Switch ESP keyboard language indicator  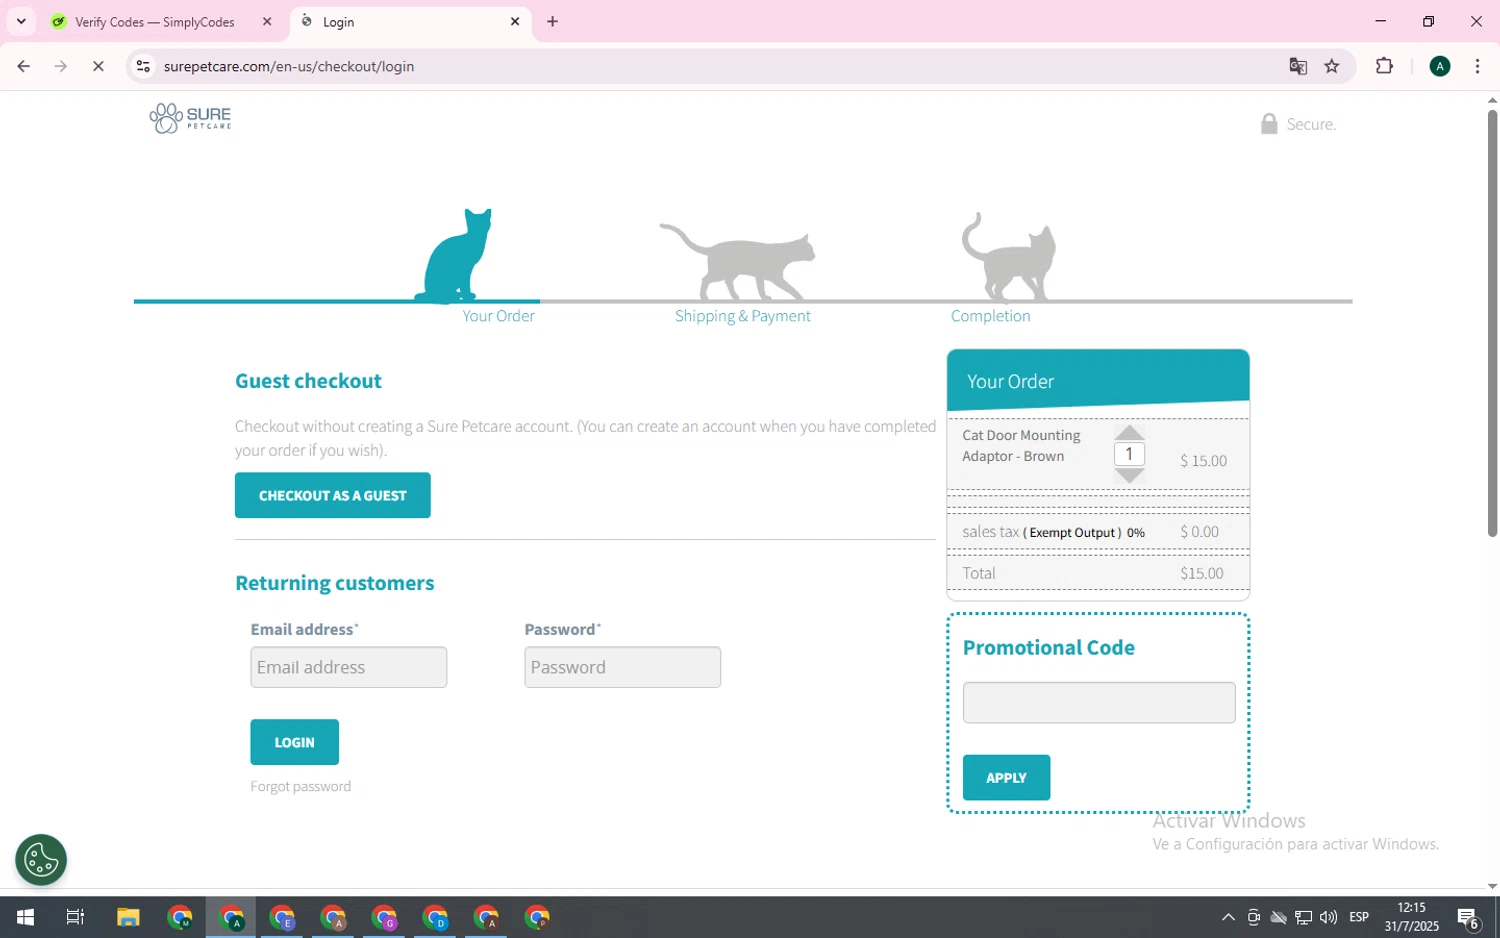coord(1359,917)
